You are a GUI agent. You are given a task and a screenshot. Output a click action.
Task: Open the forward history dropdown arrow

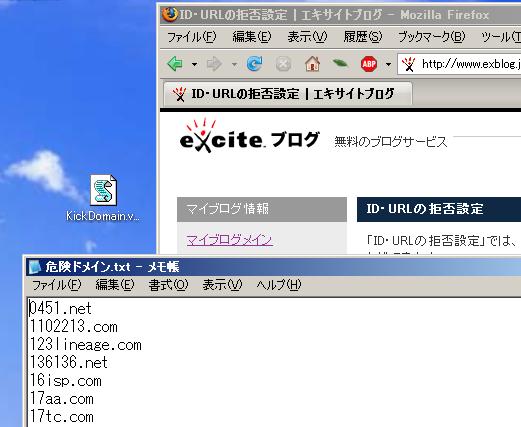click(x=234, y=64)
